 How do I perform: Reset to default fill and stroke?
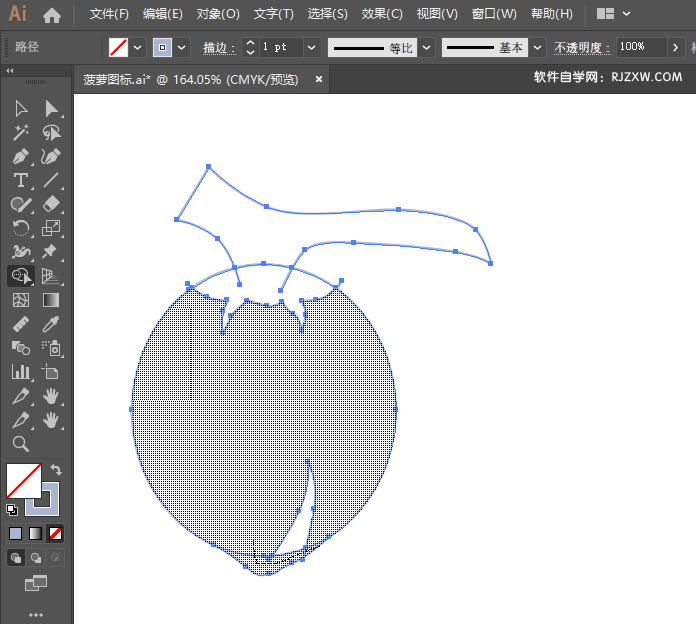pos(12,510)
